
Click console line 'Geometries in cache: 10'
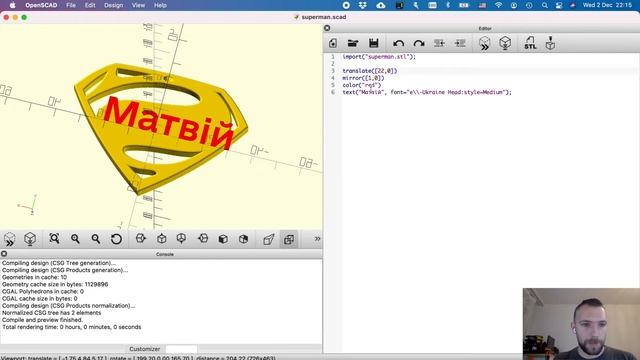(x=34, y=277)
